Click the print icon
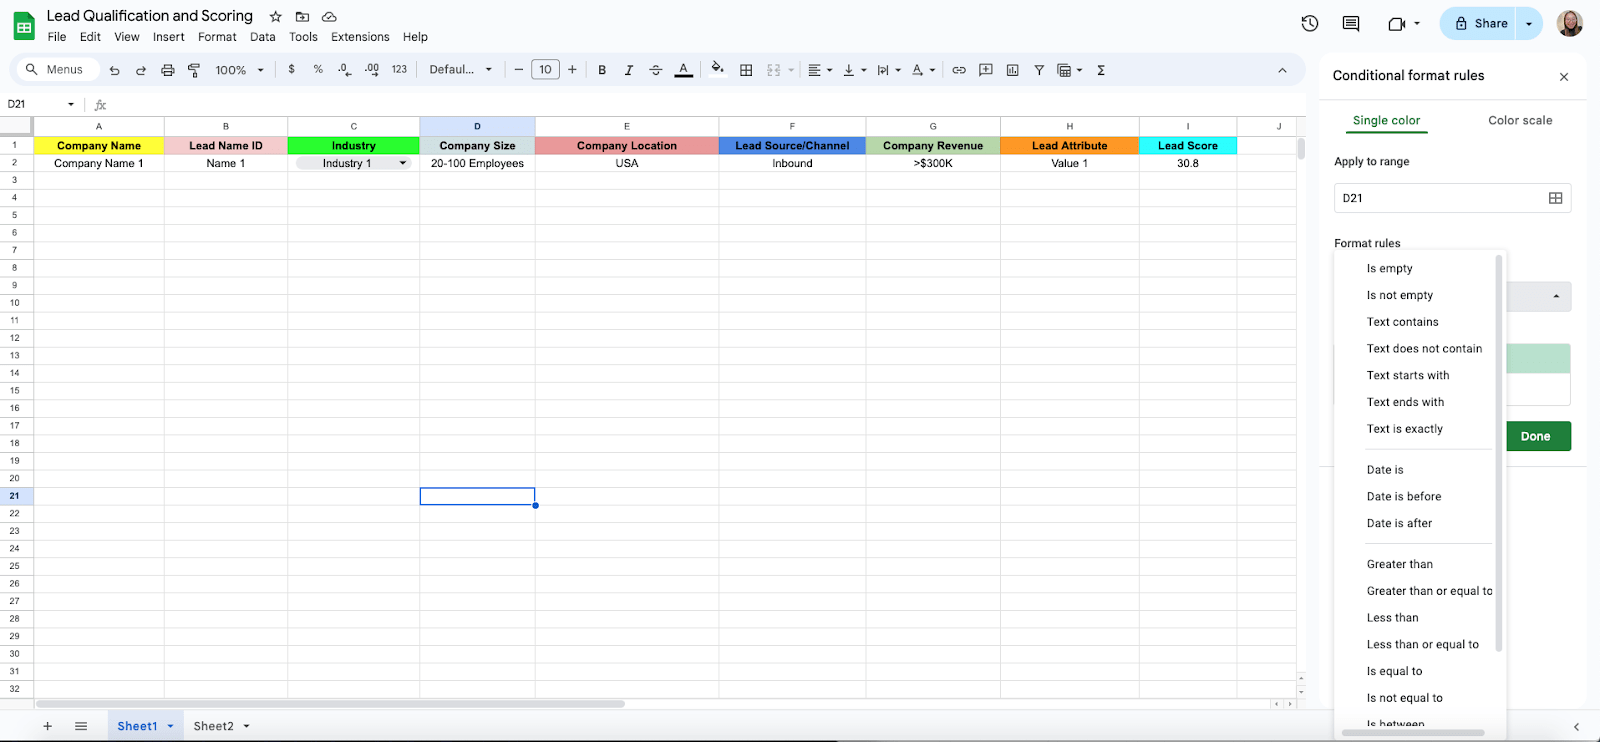The width and height of the screenshot is (1600, 742). (x=168, y=70)
